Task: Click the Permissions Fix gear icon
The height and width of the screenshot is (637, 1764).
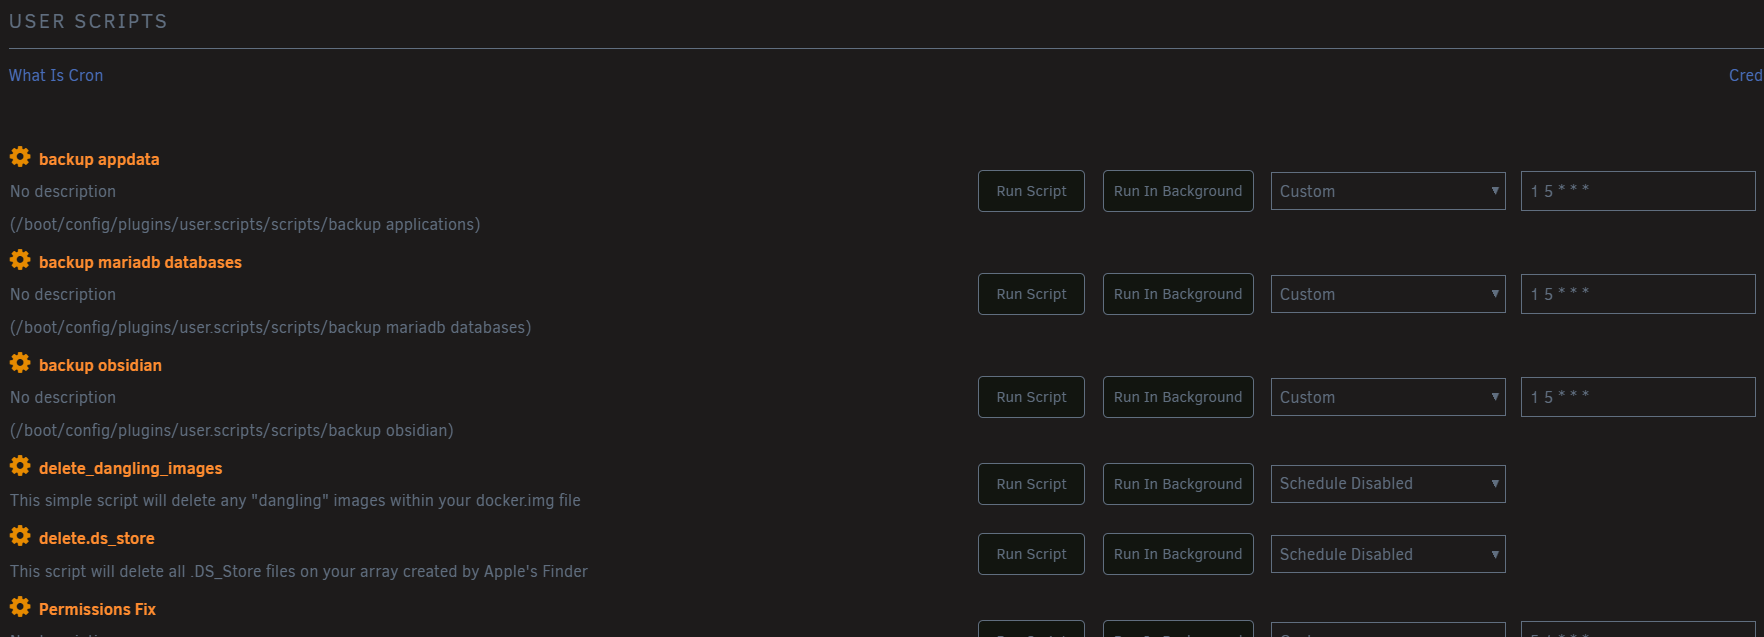Action: [20, 607]
